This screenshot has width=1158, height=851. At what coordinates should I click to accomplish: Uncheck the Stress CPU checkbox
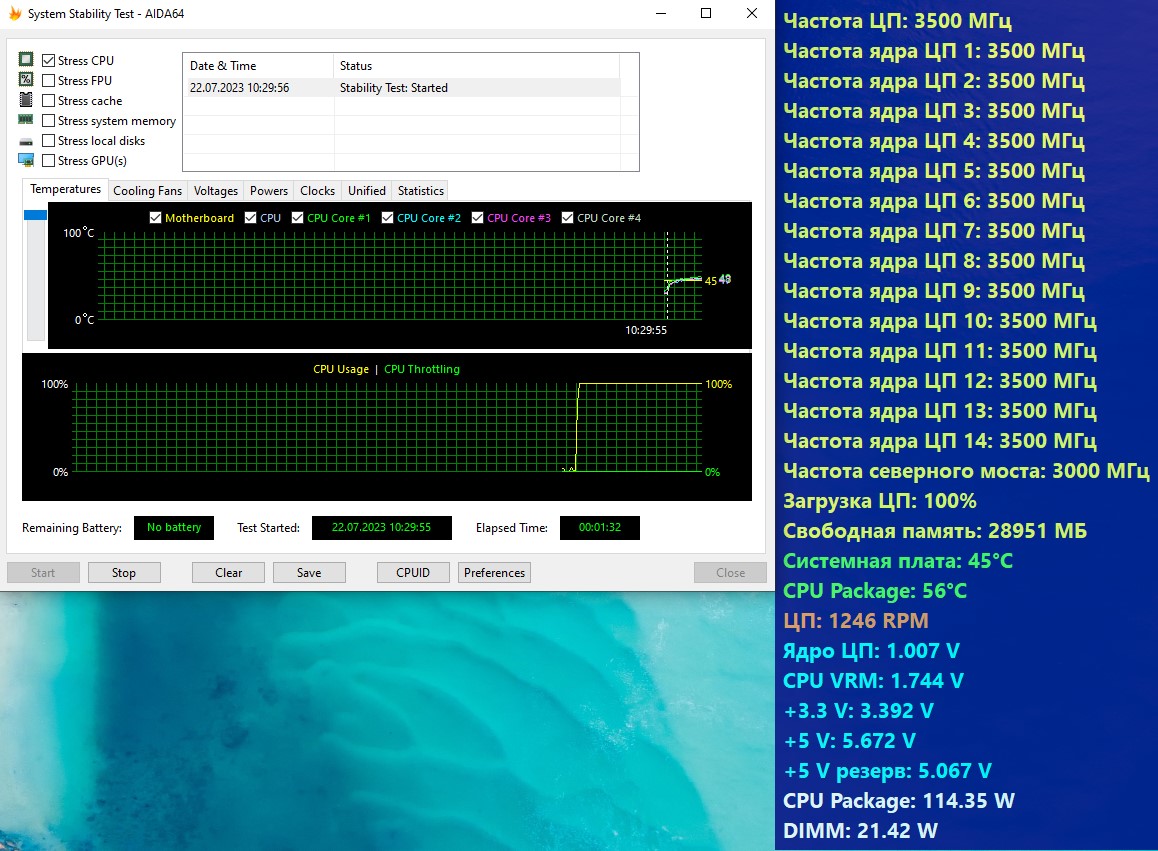(49, 61)
